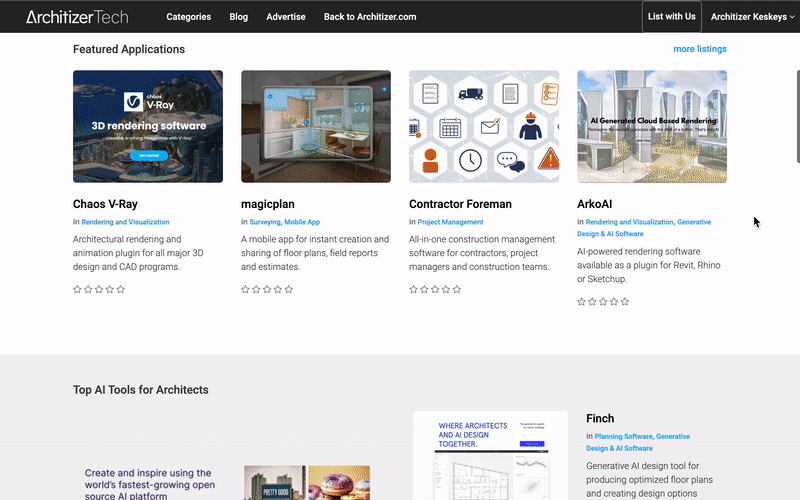Open the Finch title link
This screenshot has height=500, width=800.
point(600,418)
